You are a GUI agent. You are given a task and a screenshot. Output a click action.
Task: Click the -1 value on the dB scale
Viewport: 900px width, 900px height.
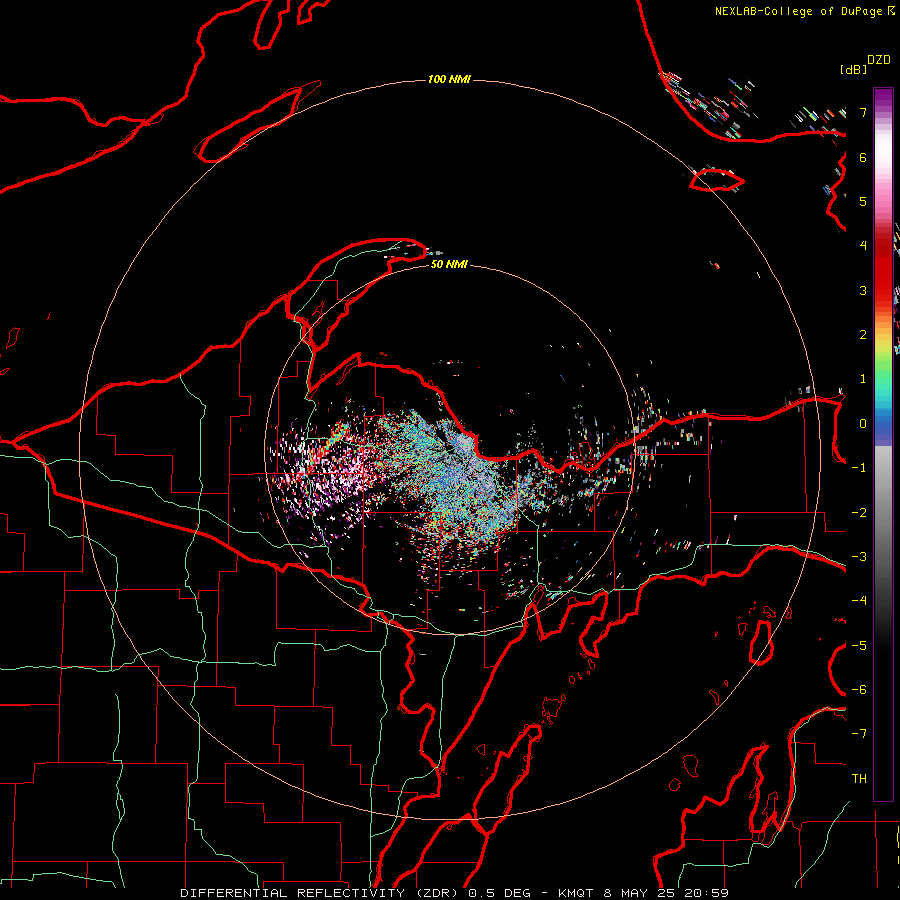(859, 468)
